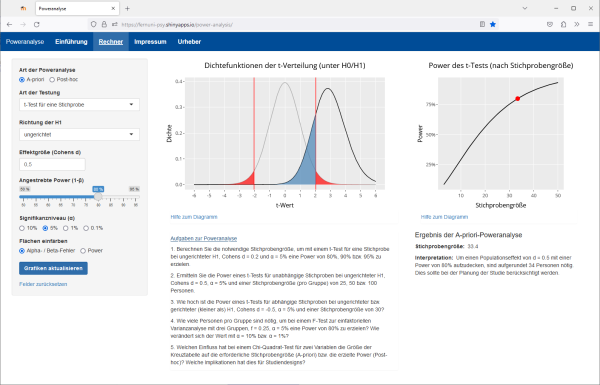600x385 pixels.
Task: Click the shield tracking protection icon
Action: pos(93,24)
